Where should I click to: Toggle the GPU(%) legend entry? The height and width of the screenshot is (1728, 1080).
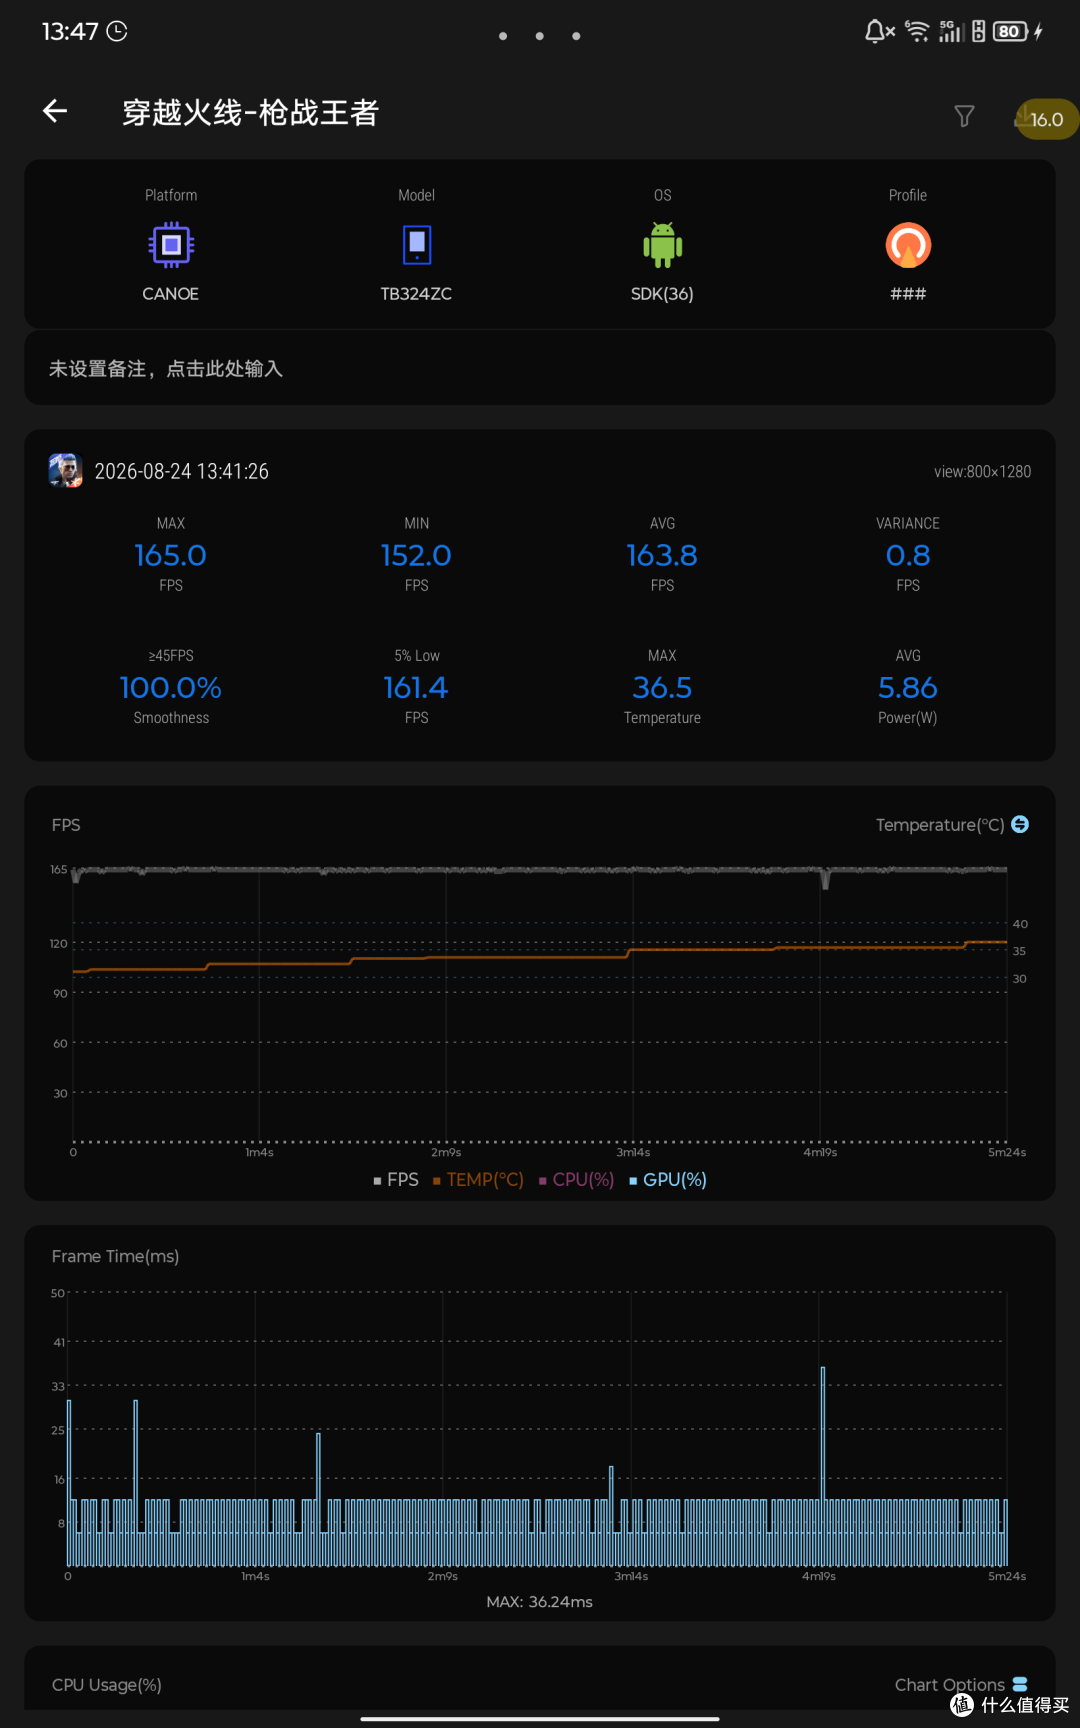(668, 1180)
